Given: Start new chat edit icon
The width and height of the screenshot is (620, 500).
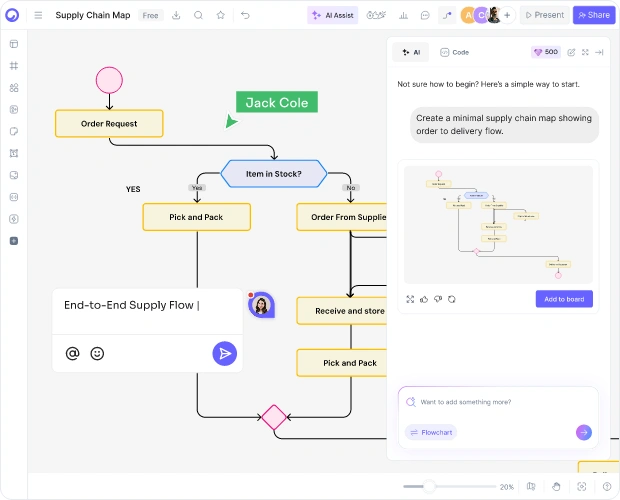Looking at the screenshot, I should coord(571,52).
